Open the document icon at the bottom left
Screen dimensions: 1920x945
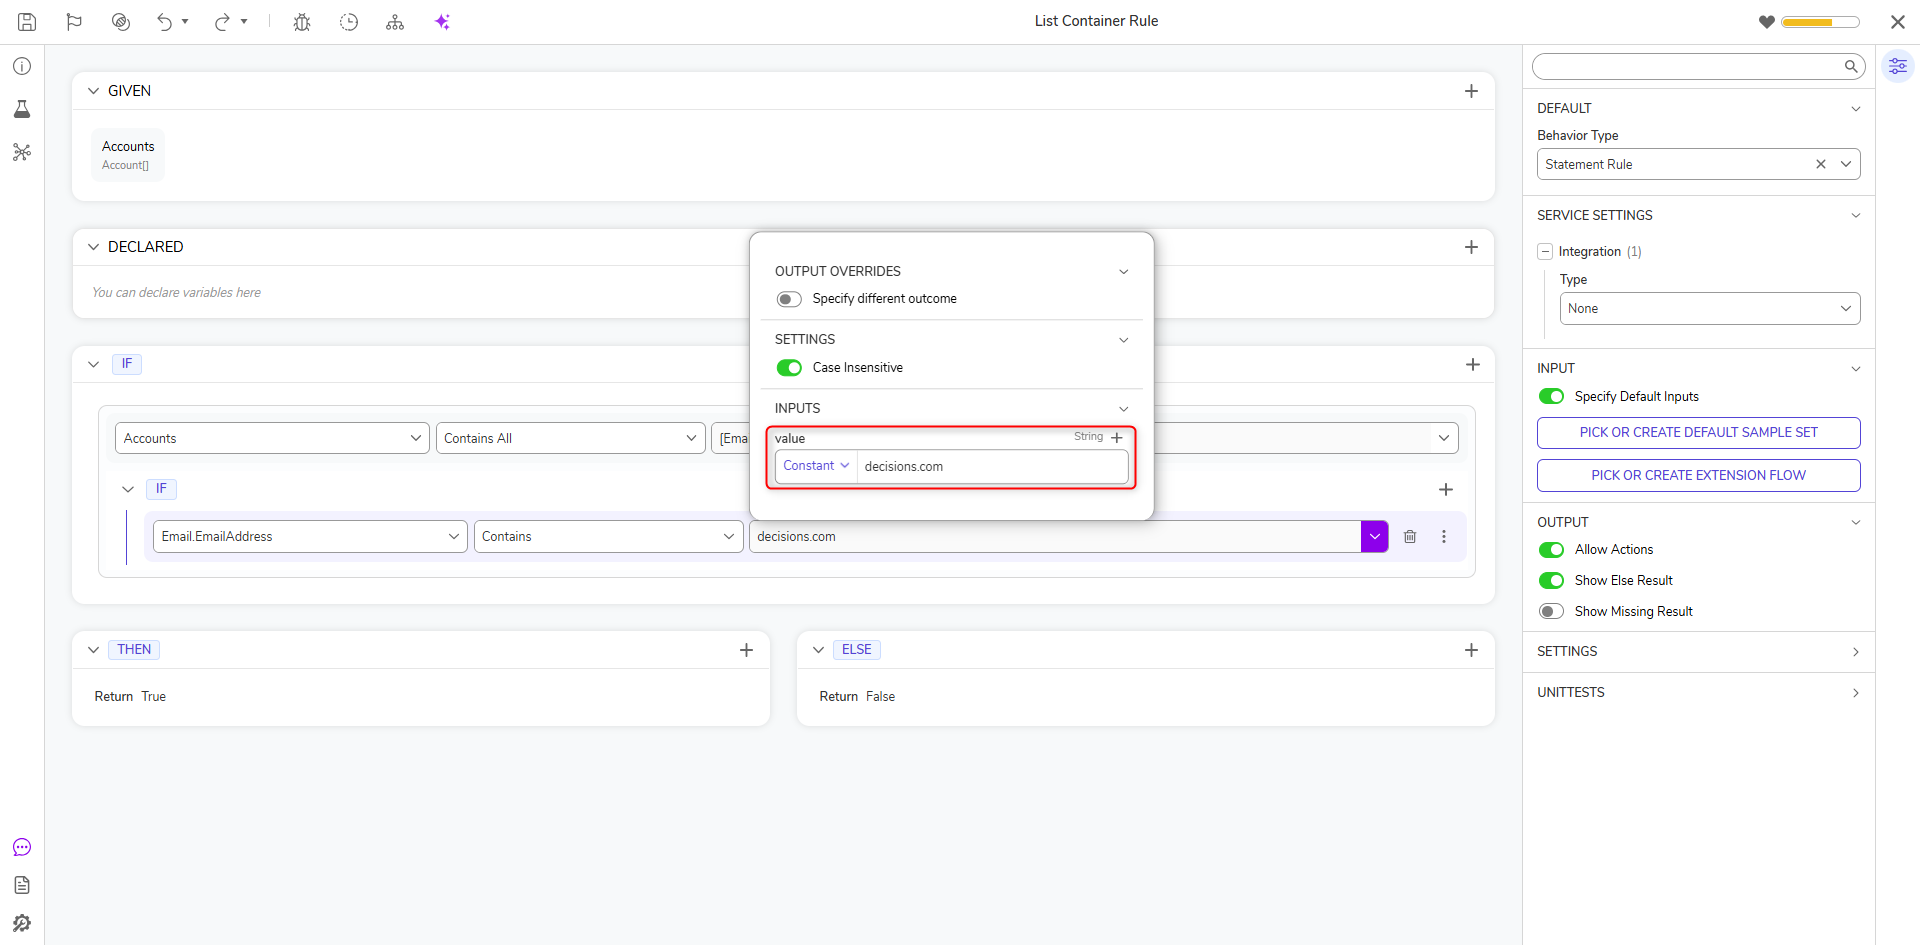pyautogui.click(x=22, y=885)
